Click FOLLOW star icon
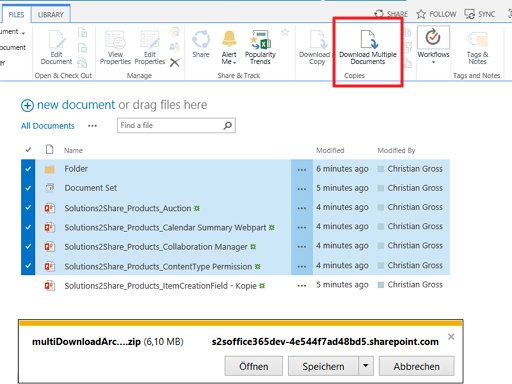The height and width of the screenshot is (384, 512). (x=421, y=14)
